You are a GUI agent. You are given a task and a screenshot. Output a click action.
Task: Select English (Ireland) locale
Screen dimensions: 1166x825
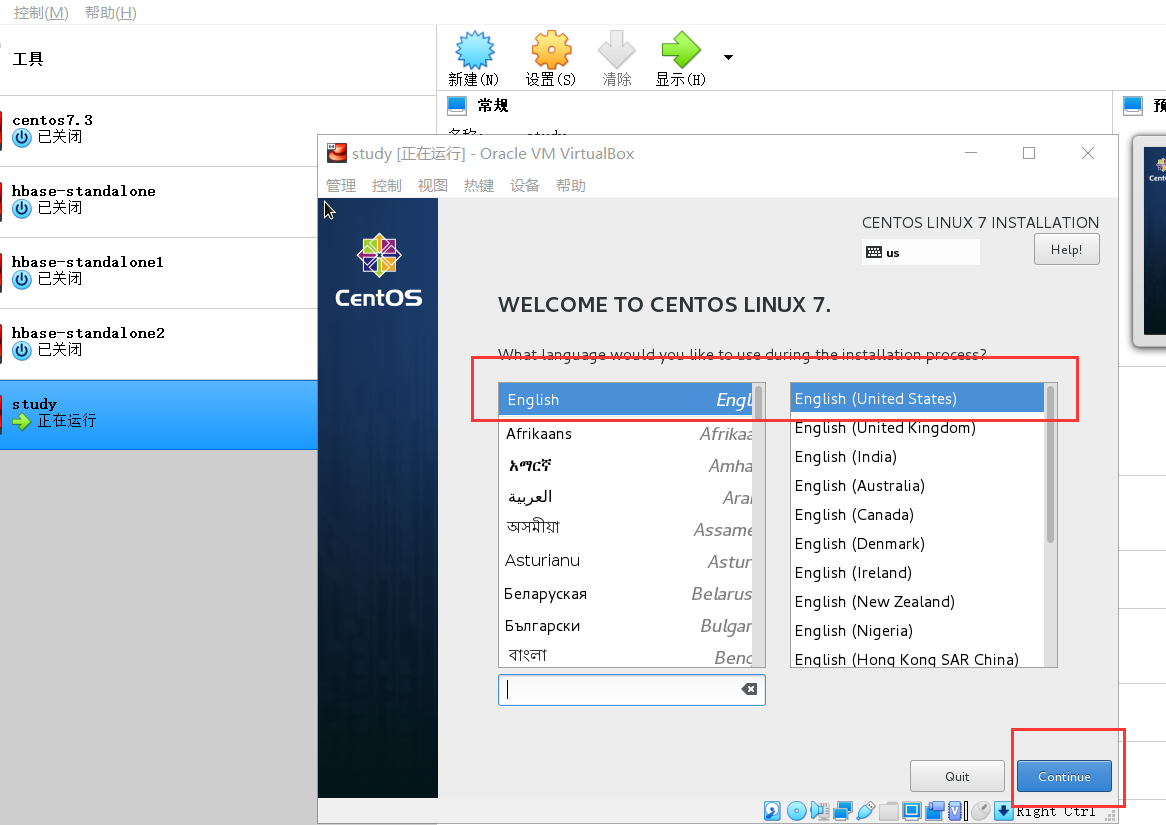click(918, 573)
